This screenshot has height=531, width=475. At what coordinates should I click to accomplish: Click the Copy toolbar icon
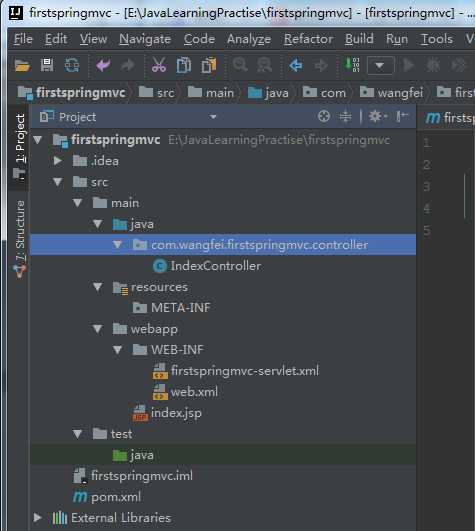[x=184, y=65]
